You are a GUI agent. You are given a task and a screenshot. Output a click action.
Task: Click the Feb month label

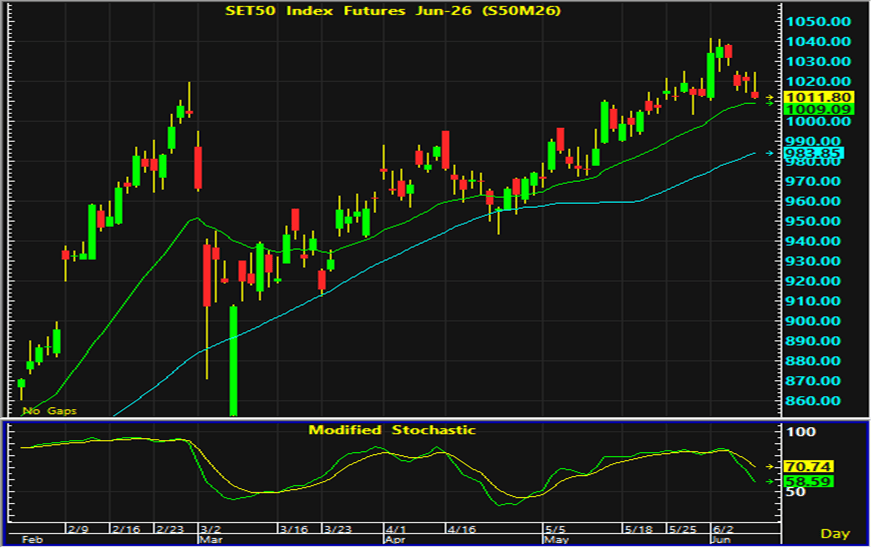click(32, 540)
